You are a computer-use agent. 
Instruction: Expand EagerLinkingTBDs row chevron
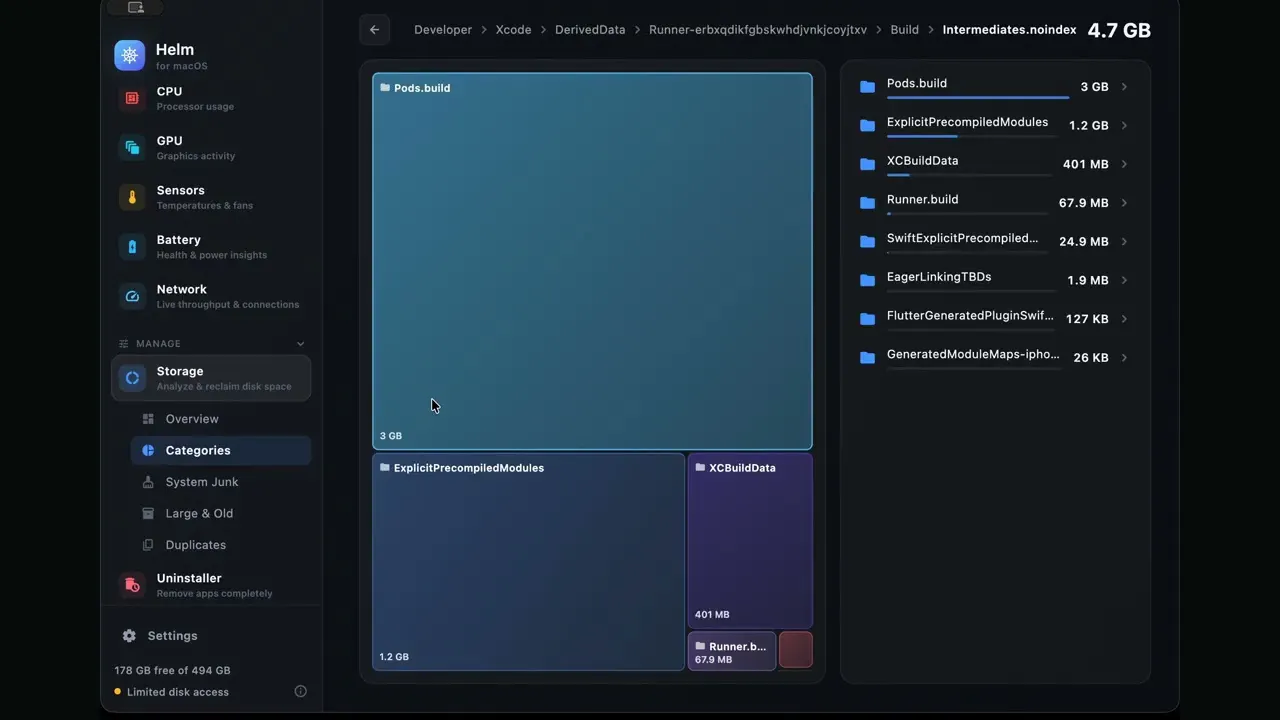tap(1124, 280)
